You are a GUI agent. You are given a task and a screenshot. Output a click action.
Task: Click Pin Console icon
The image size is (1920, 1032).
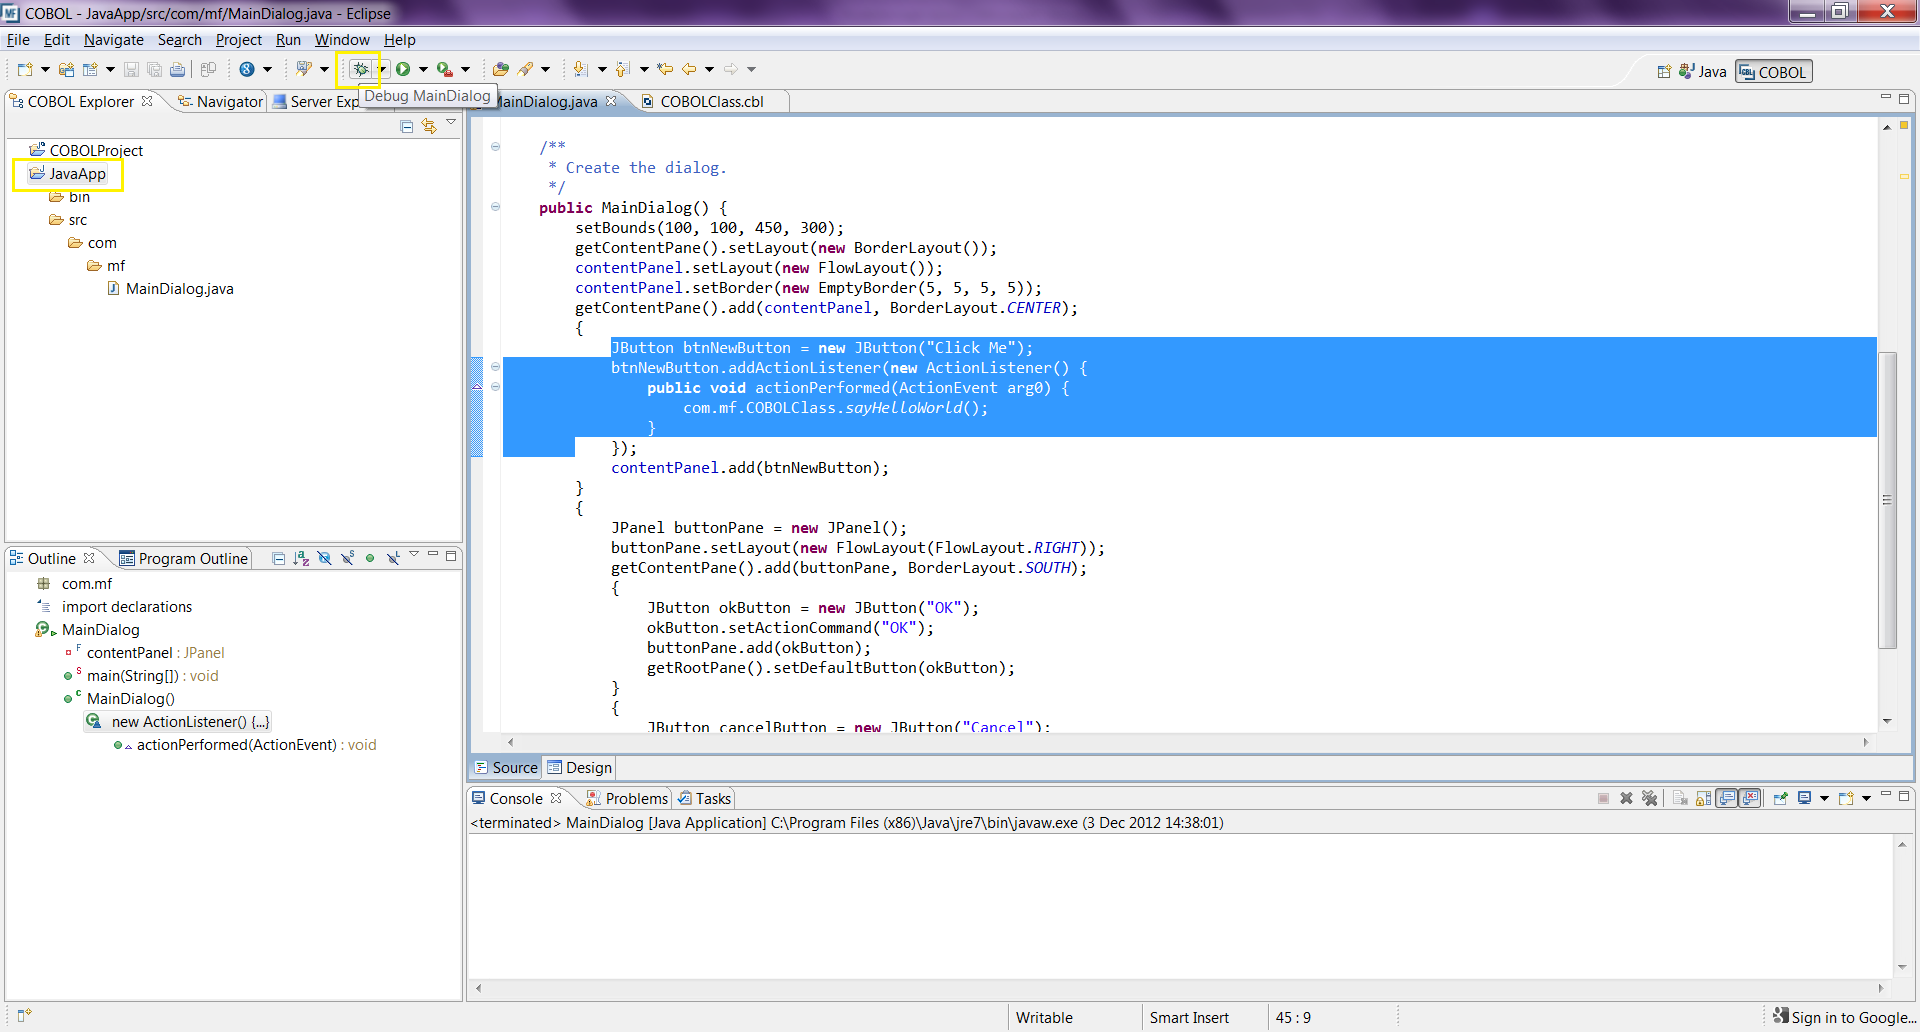[x=1781, y=798]
